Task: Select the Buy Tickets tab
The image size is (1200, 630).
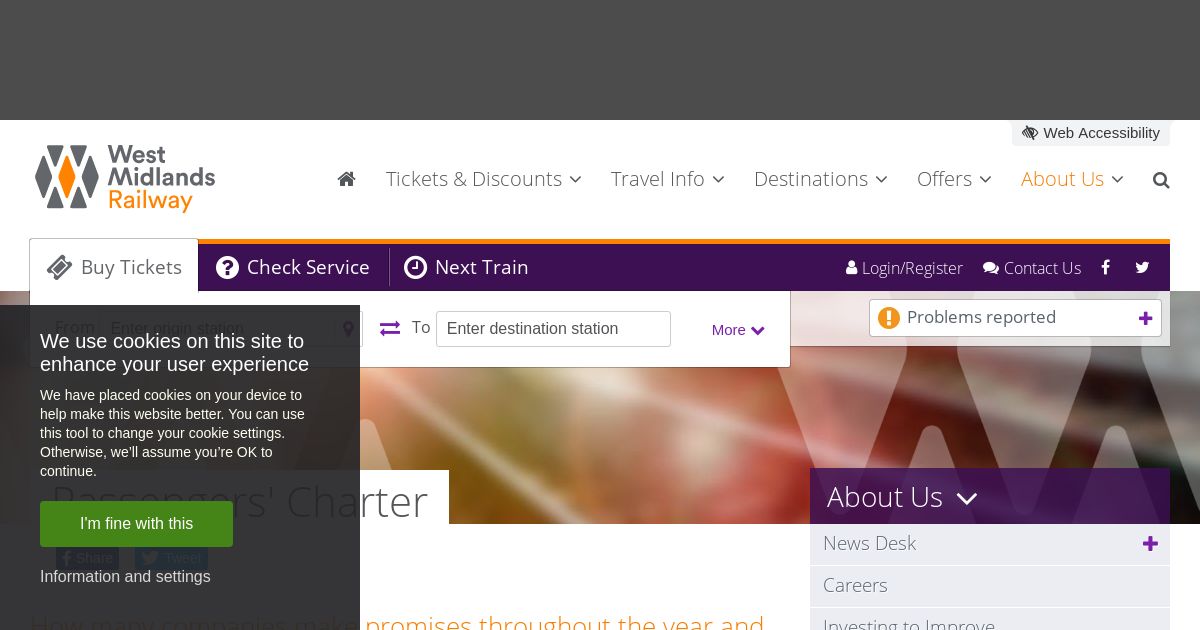Action: [114, 267]
